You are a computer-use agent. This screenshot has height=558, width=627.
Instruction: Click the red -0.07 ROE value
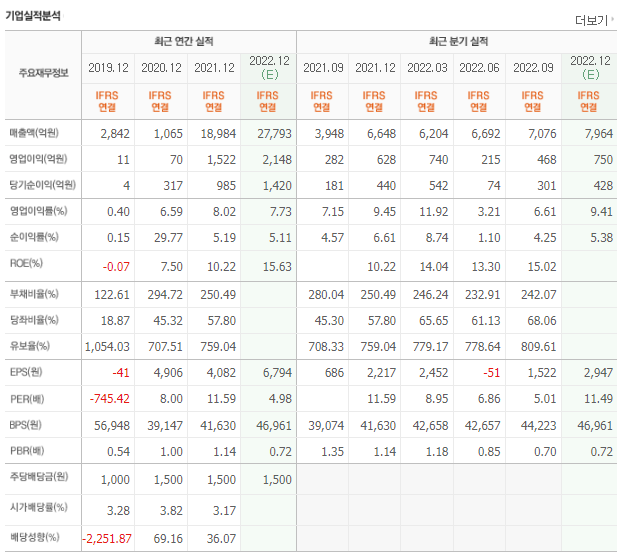tap(116, 266)
